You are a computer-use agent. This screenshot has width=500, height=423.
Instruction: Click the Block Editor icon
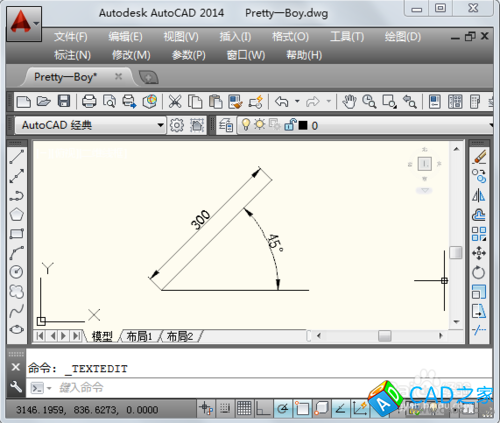tap(256, 101)
